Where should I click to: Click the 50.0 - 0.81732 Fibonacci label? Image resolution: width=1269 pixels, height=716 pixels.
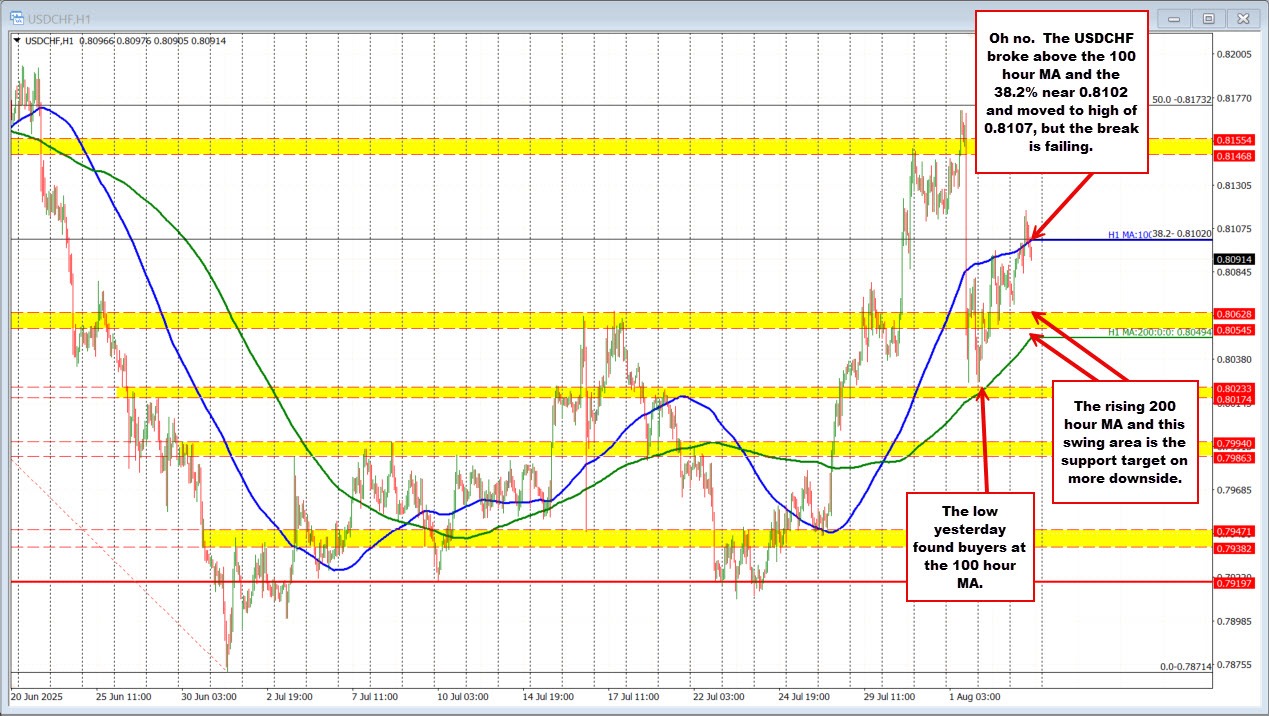(1181, 100)
